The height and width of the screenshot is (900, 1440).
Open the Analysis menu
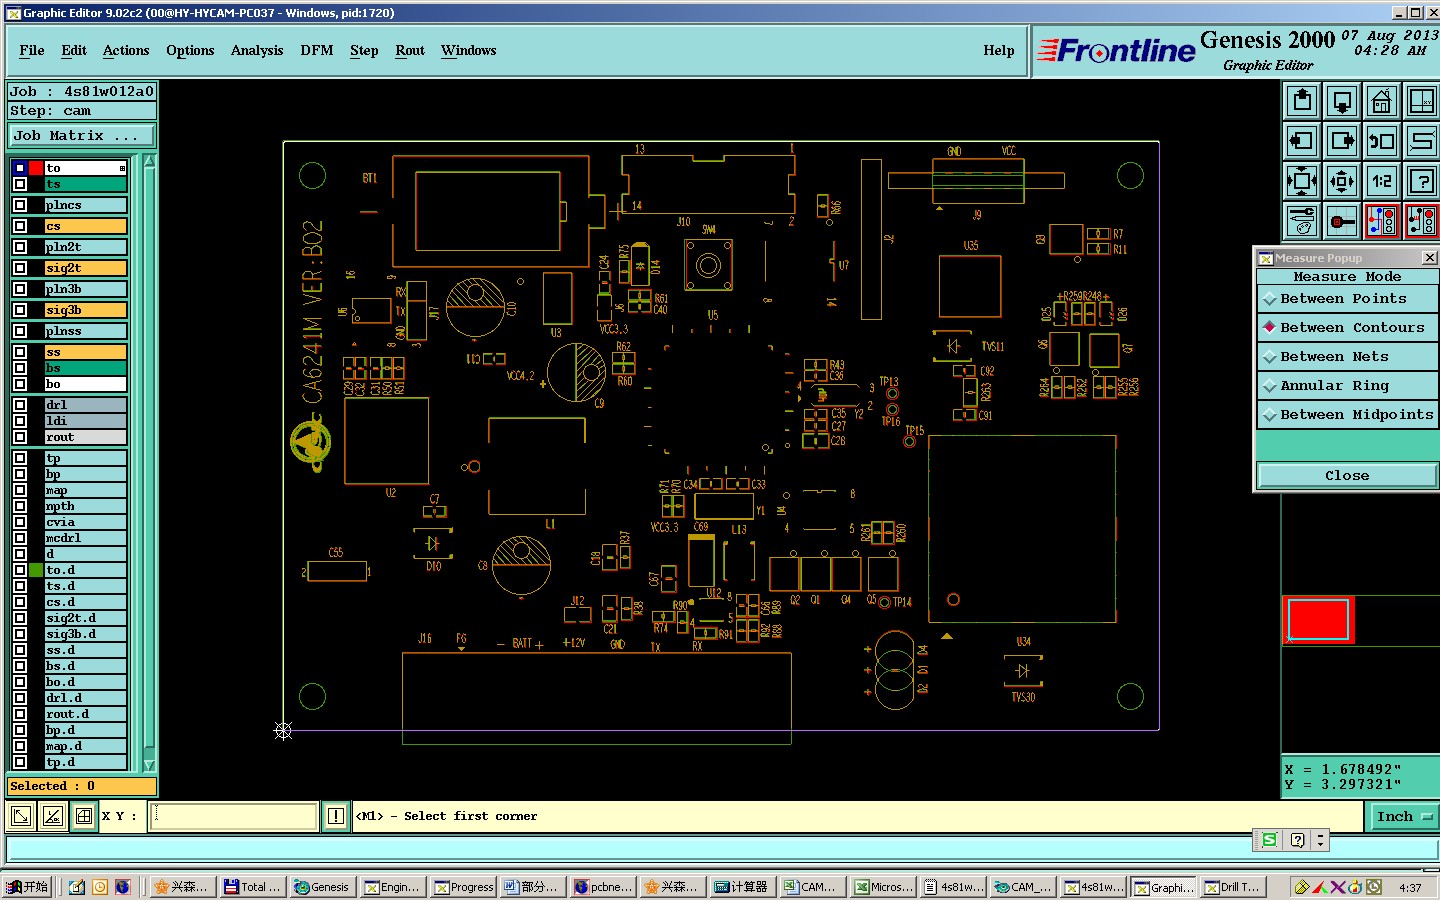257,50
